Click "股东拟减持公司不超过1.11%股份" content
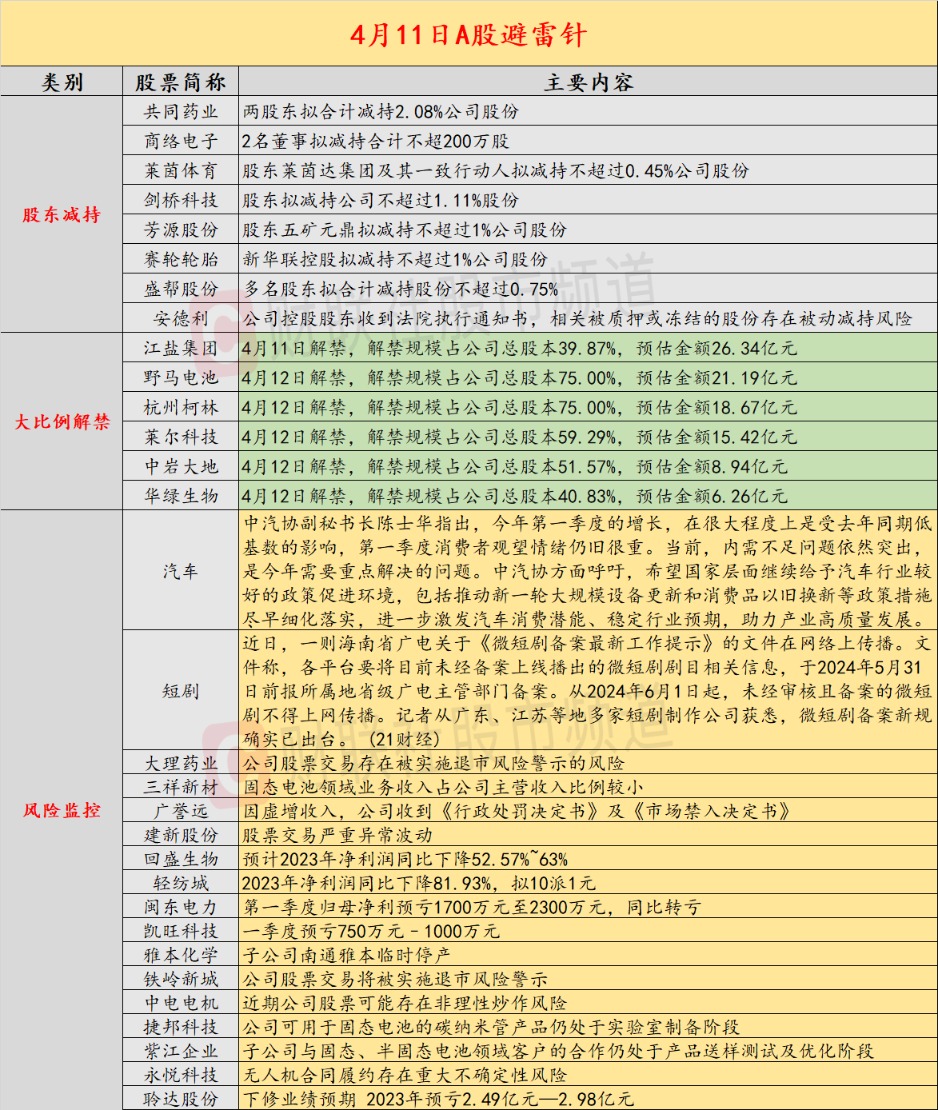 (381, 200)
